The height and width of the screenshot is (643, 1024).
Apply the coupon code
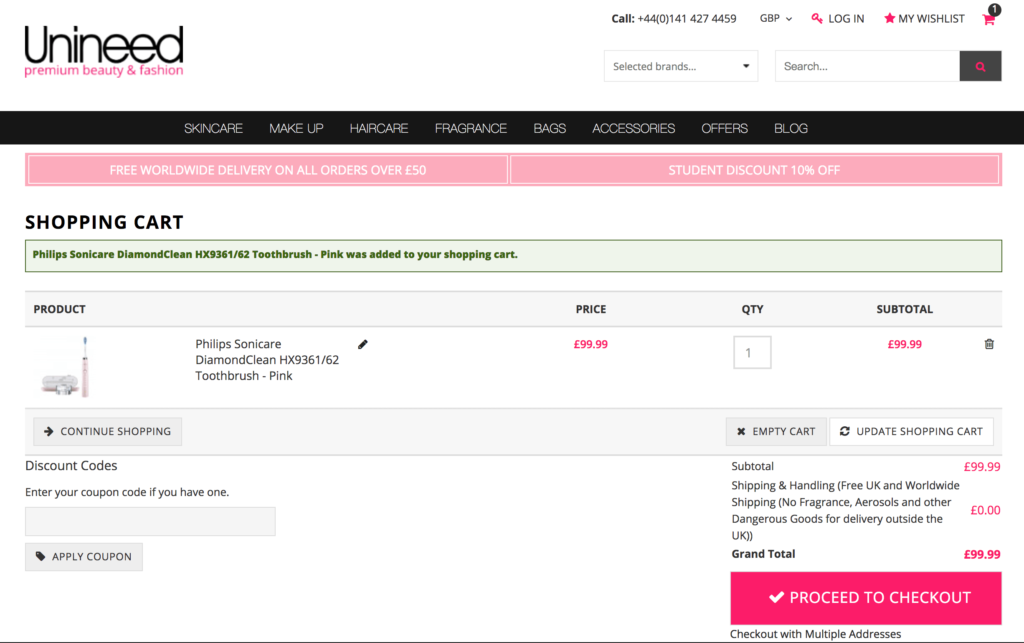(x=84, y=557)
